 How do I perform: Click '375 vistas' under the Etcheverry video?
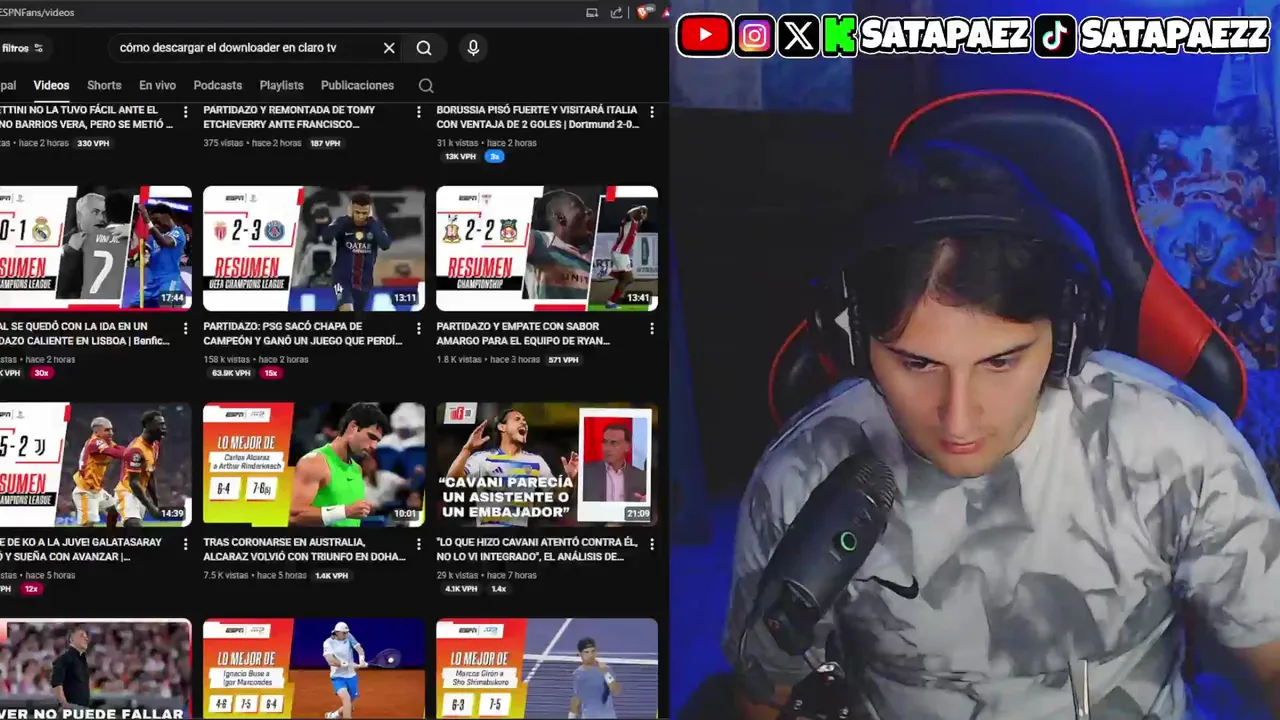pos(224,143)
